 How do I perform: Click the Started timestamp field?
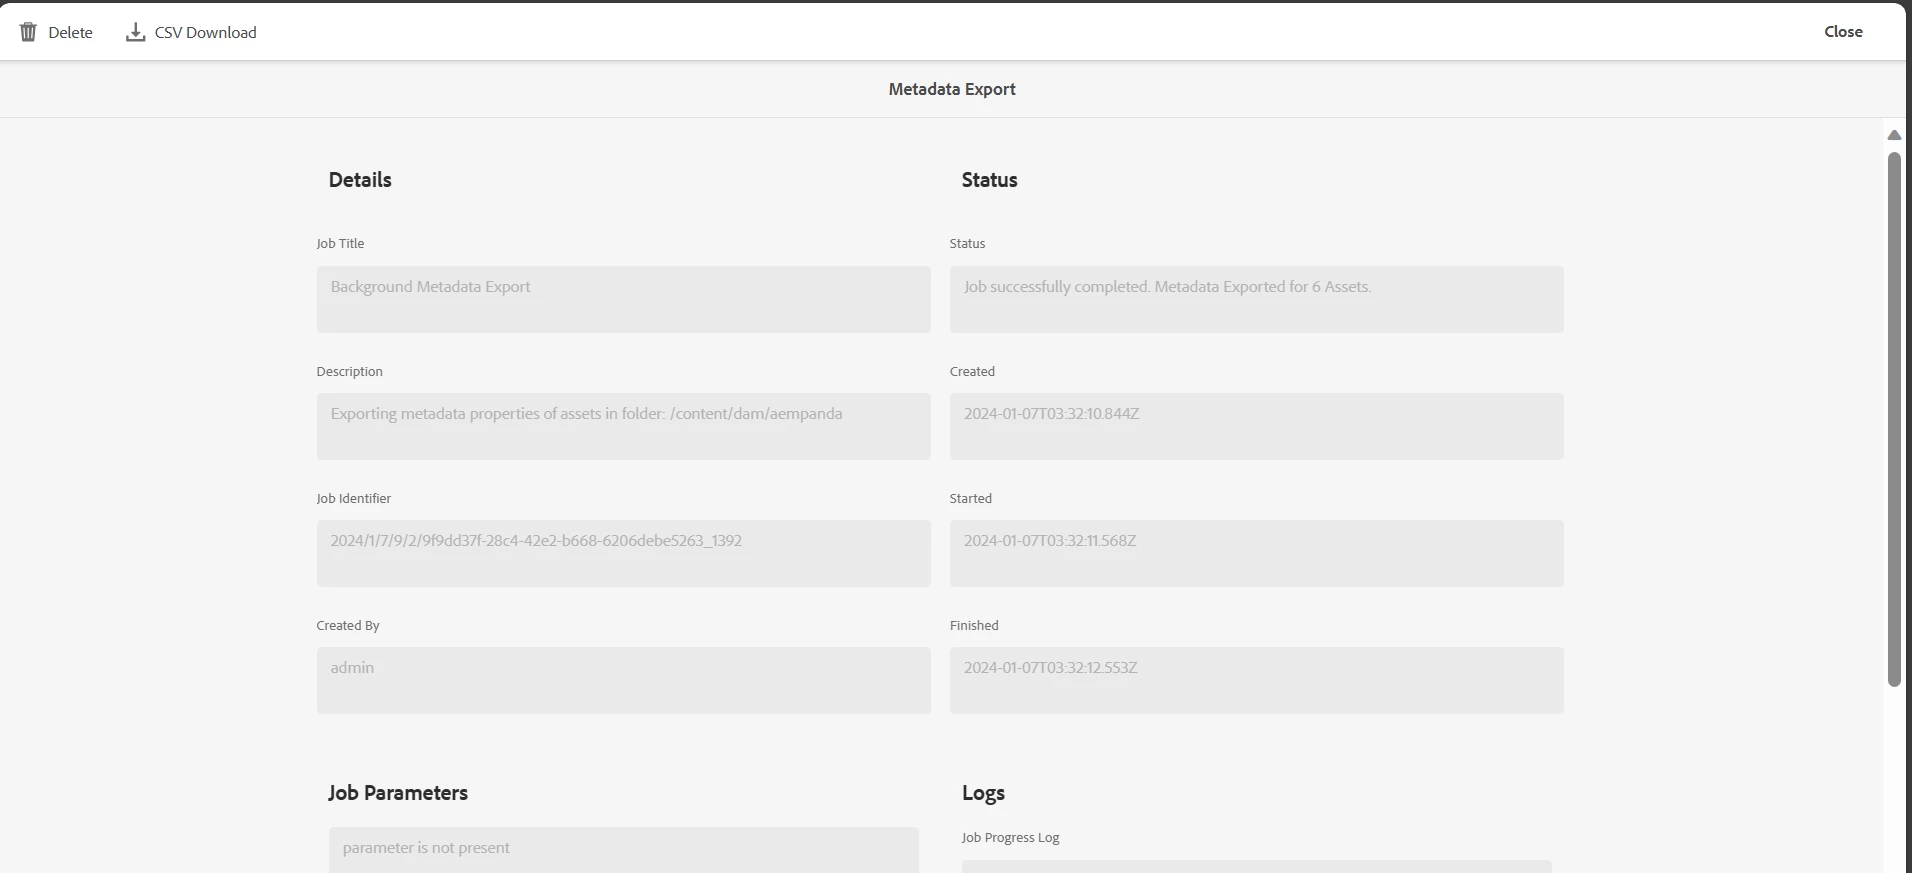(1256, 553)
